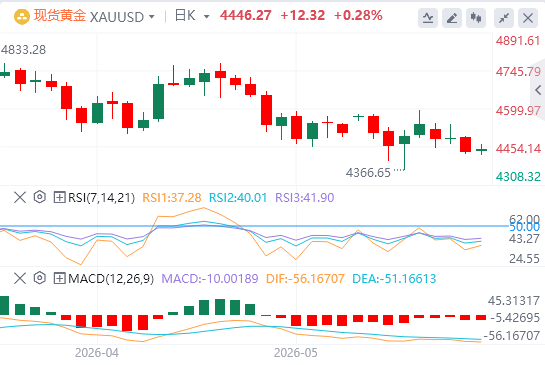Remove the RSI indicator panel

(x=20, y=197)
